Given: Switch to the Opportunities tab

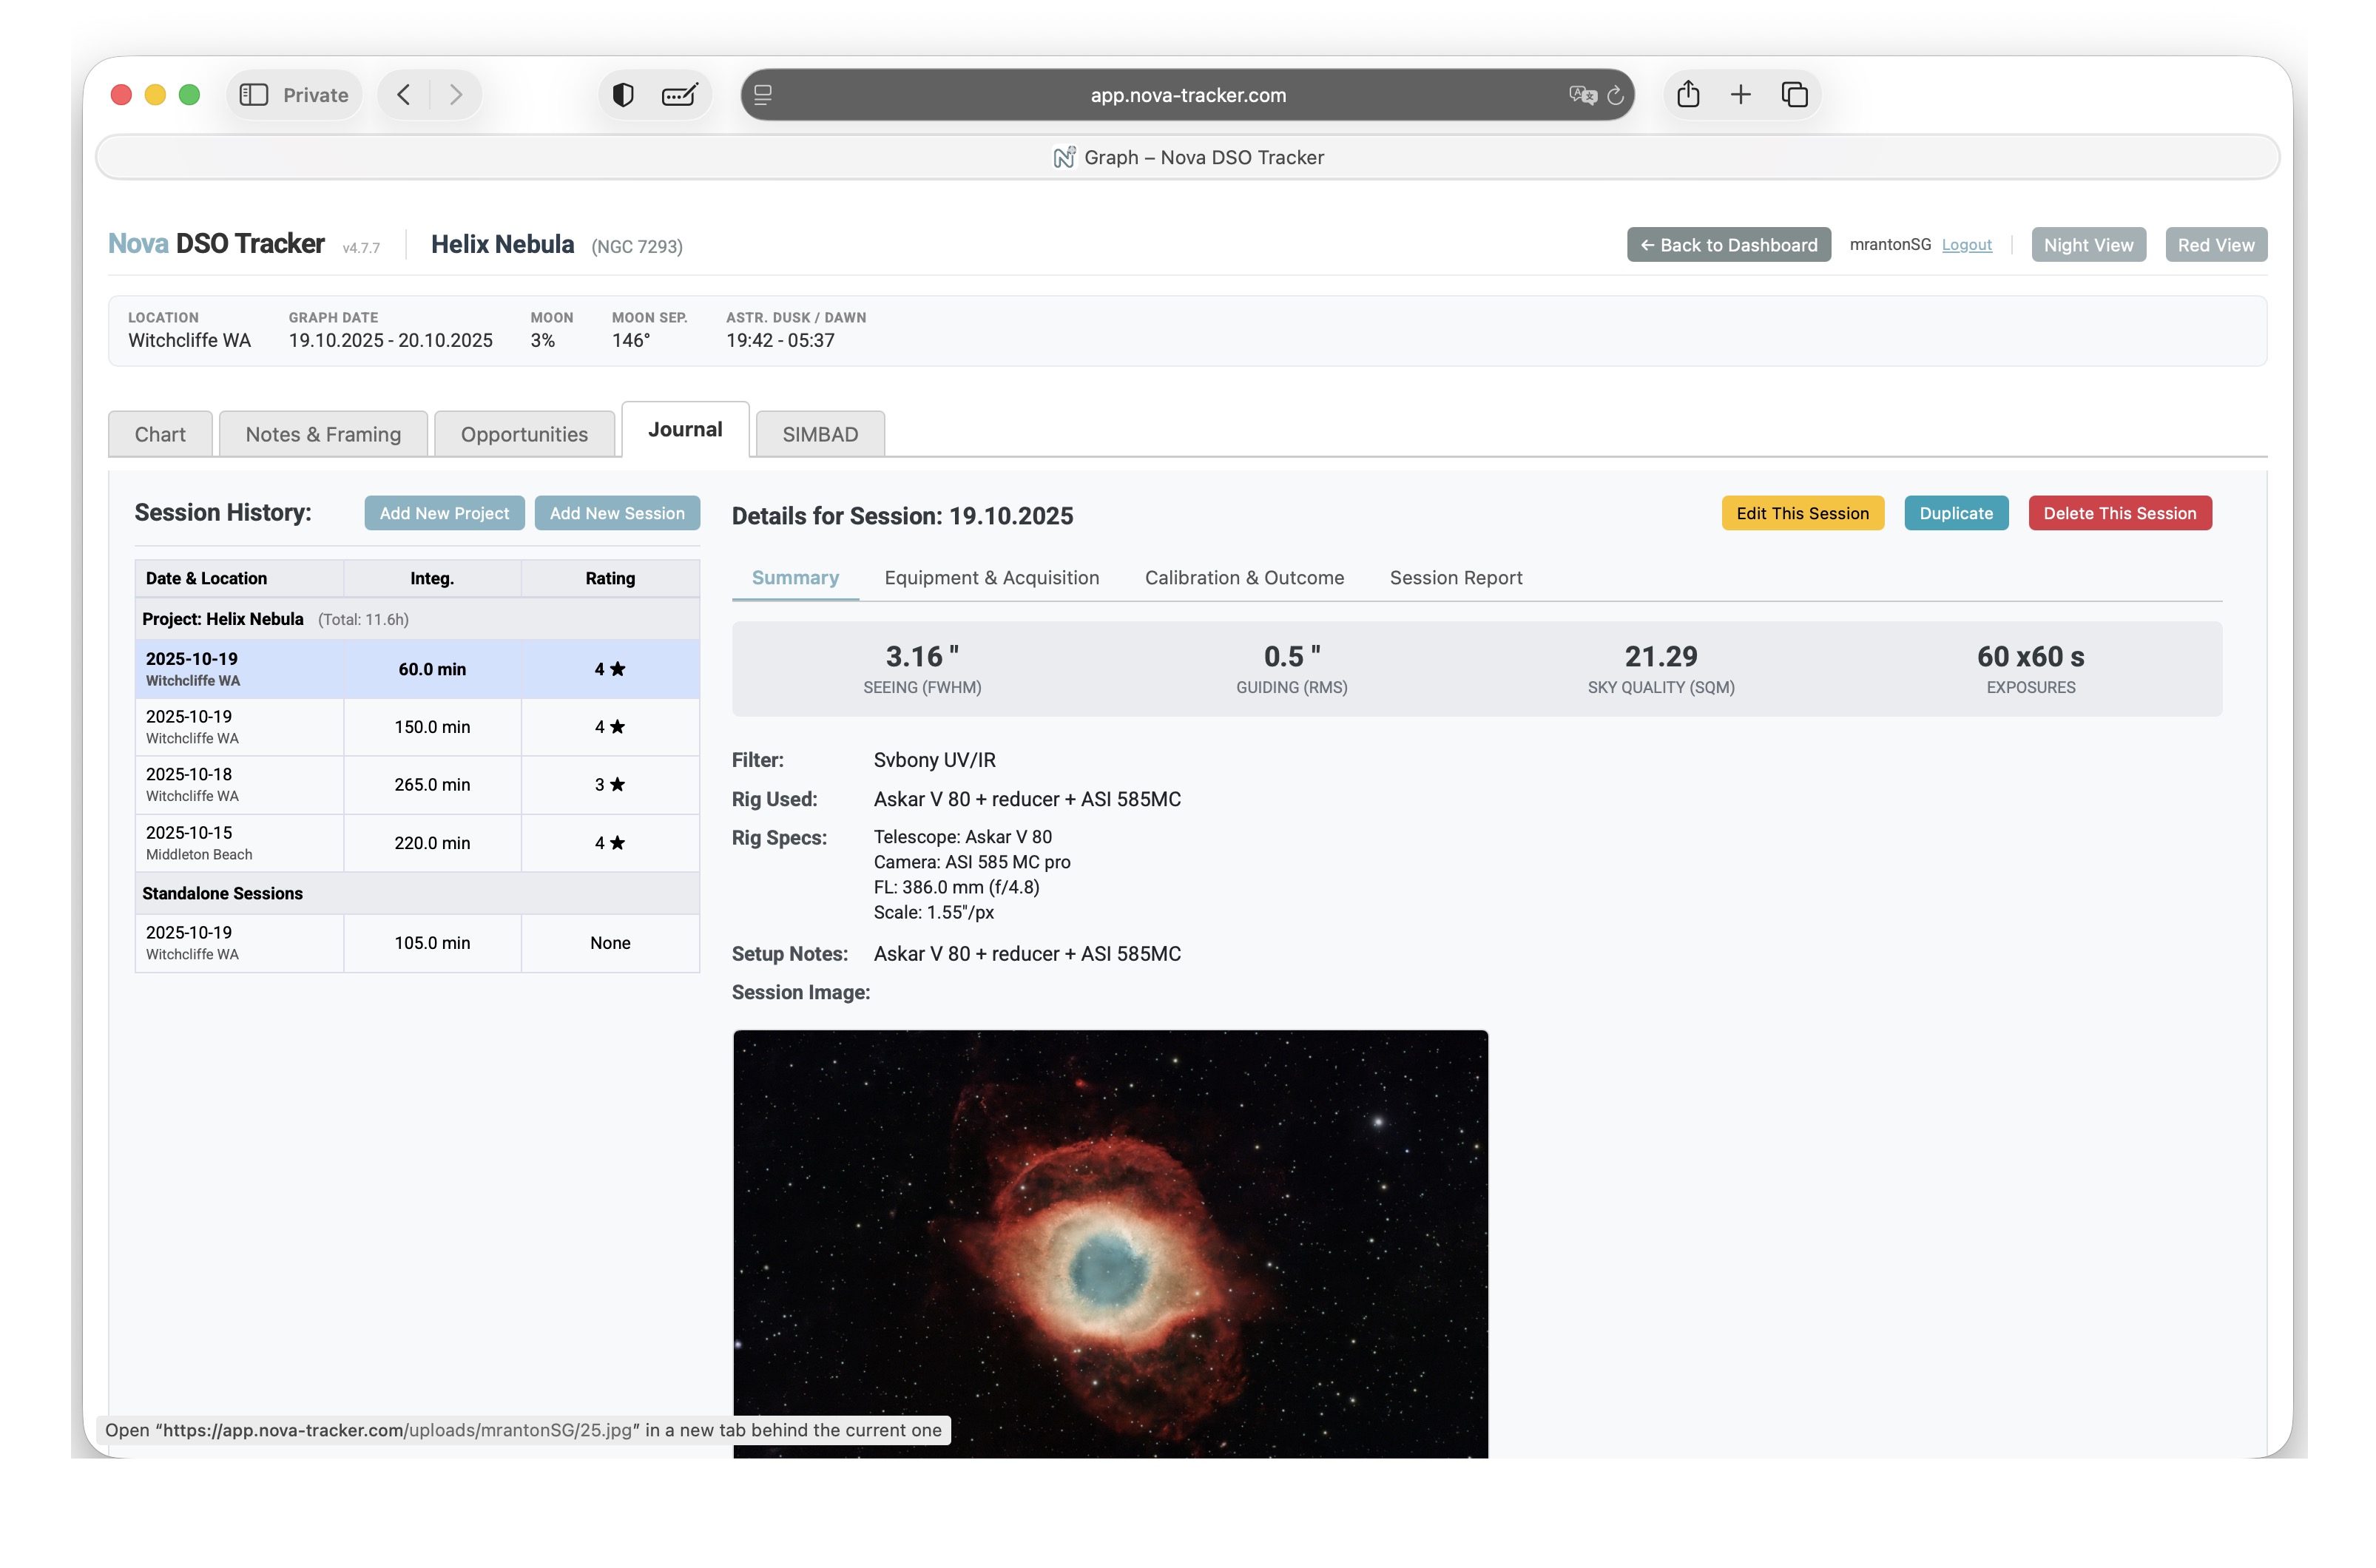Looking at the screenshot, I should (x=524, y=434).
